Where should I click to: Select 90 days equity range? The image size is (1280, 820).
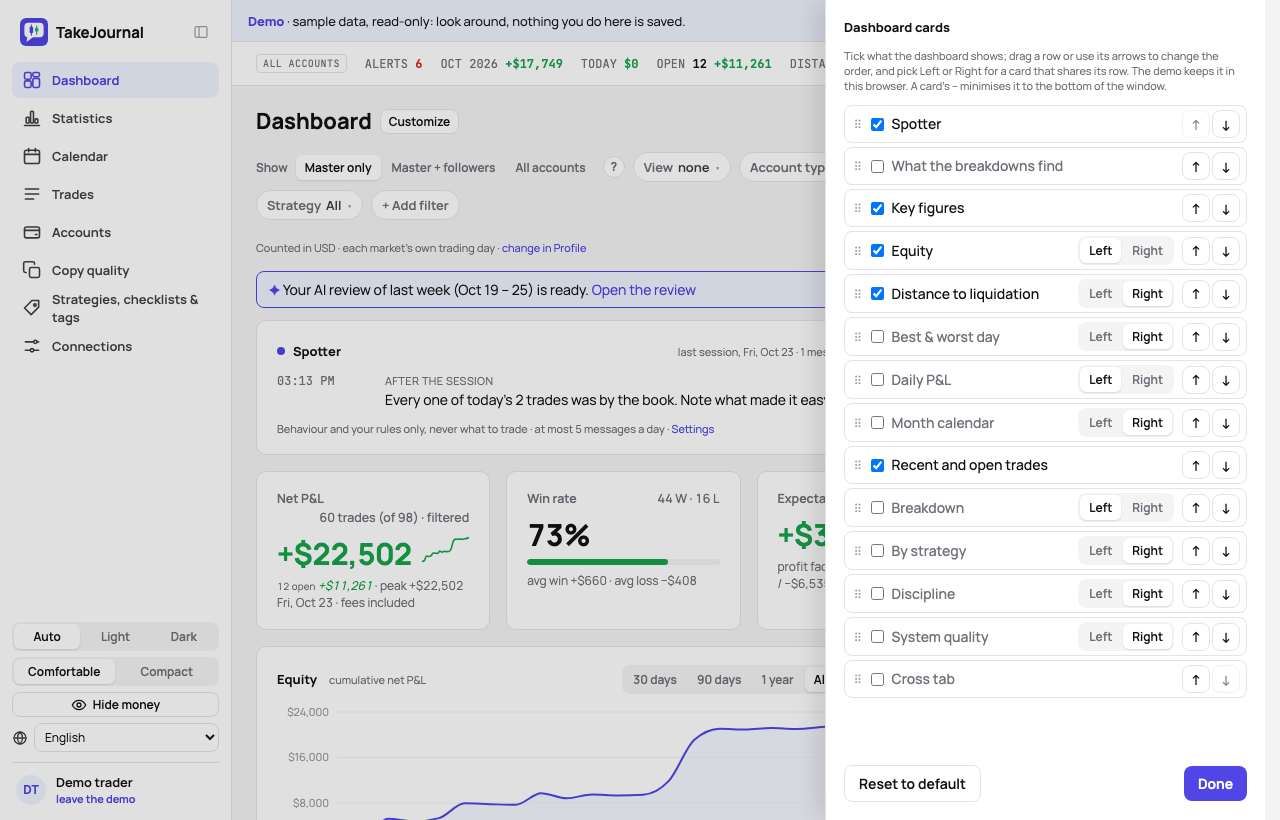click(719, 680)
